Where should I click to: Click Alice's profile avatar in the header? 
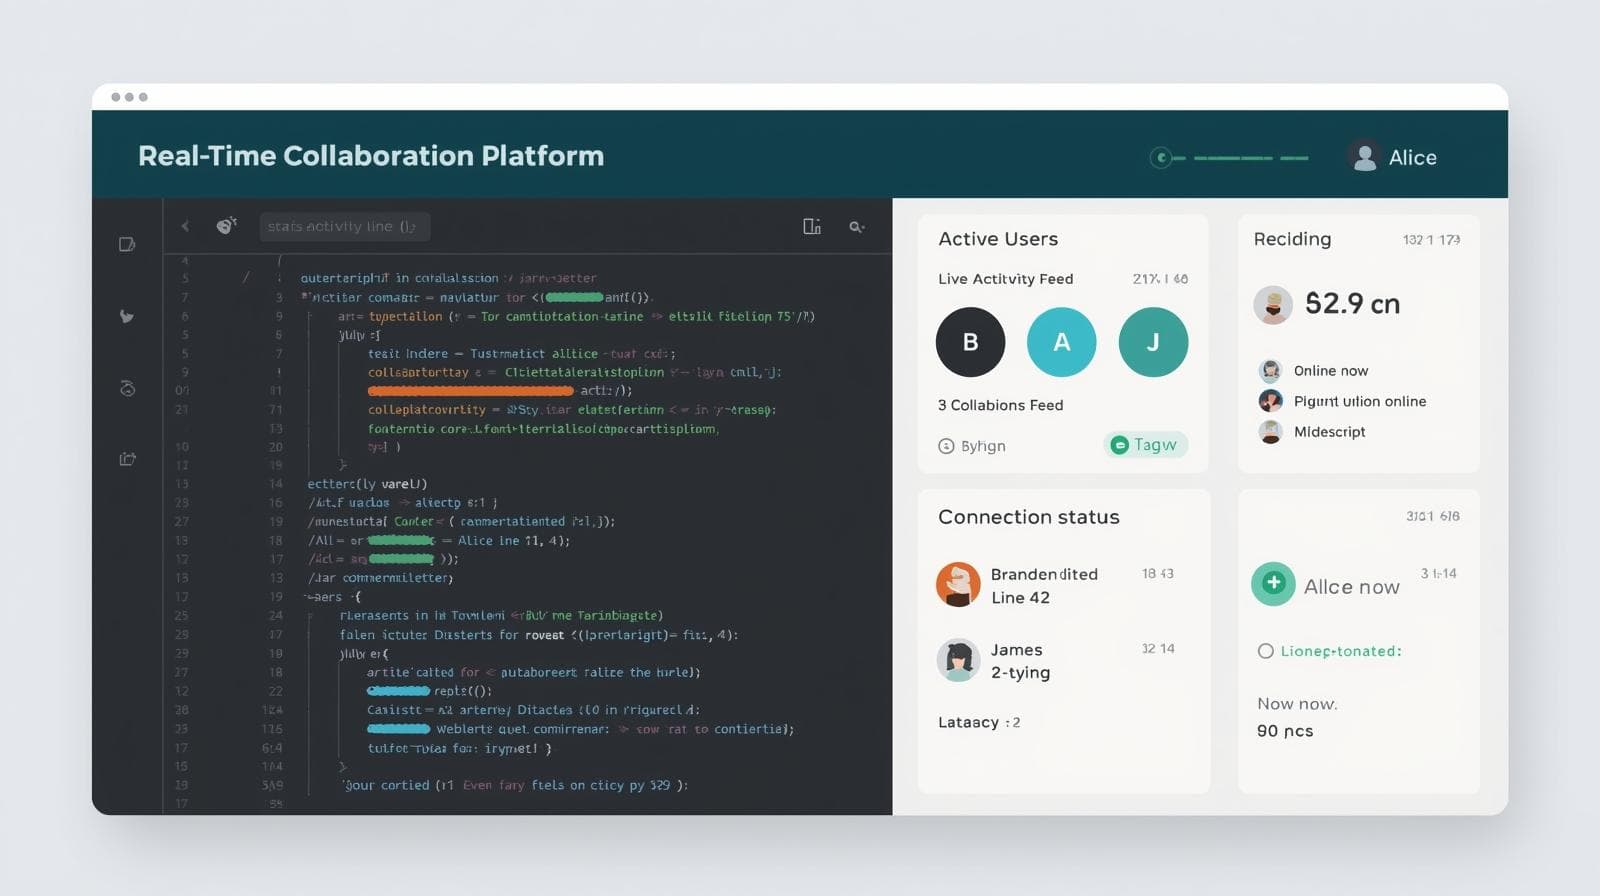1364,157
